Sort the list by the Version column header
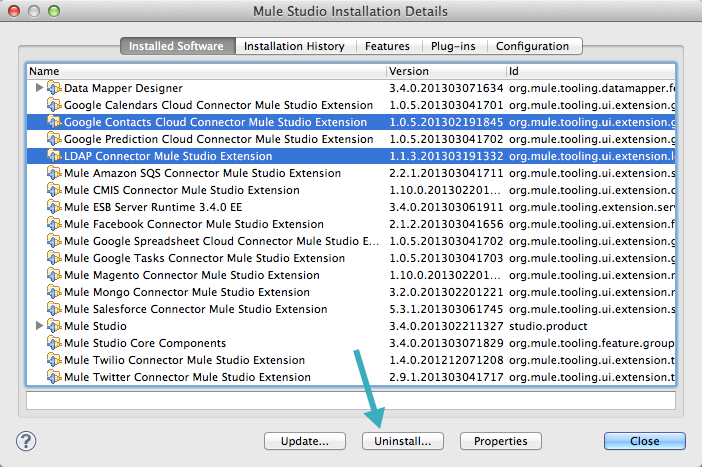The image size is (702, 467). [x=446, y=71]
